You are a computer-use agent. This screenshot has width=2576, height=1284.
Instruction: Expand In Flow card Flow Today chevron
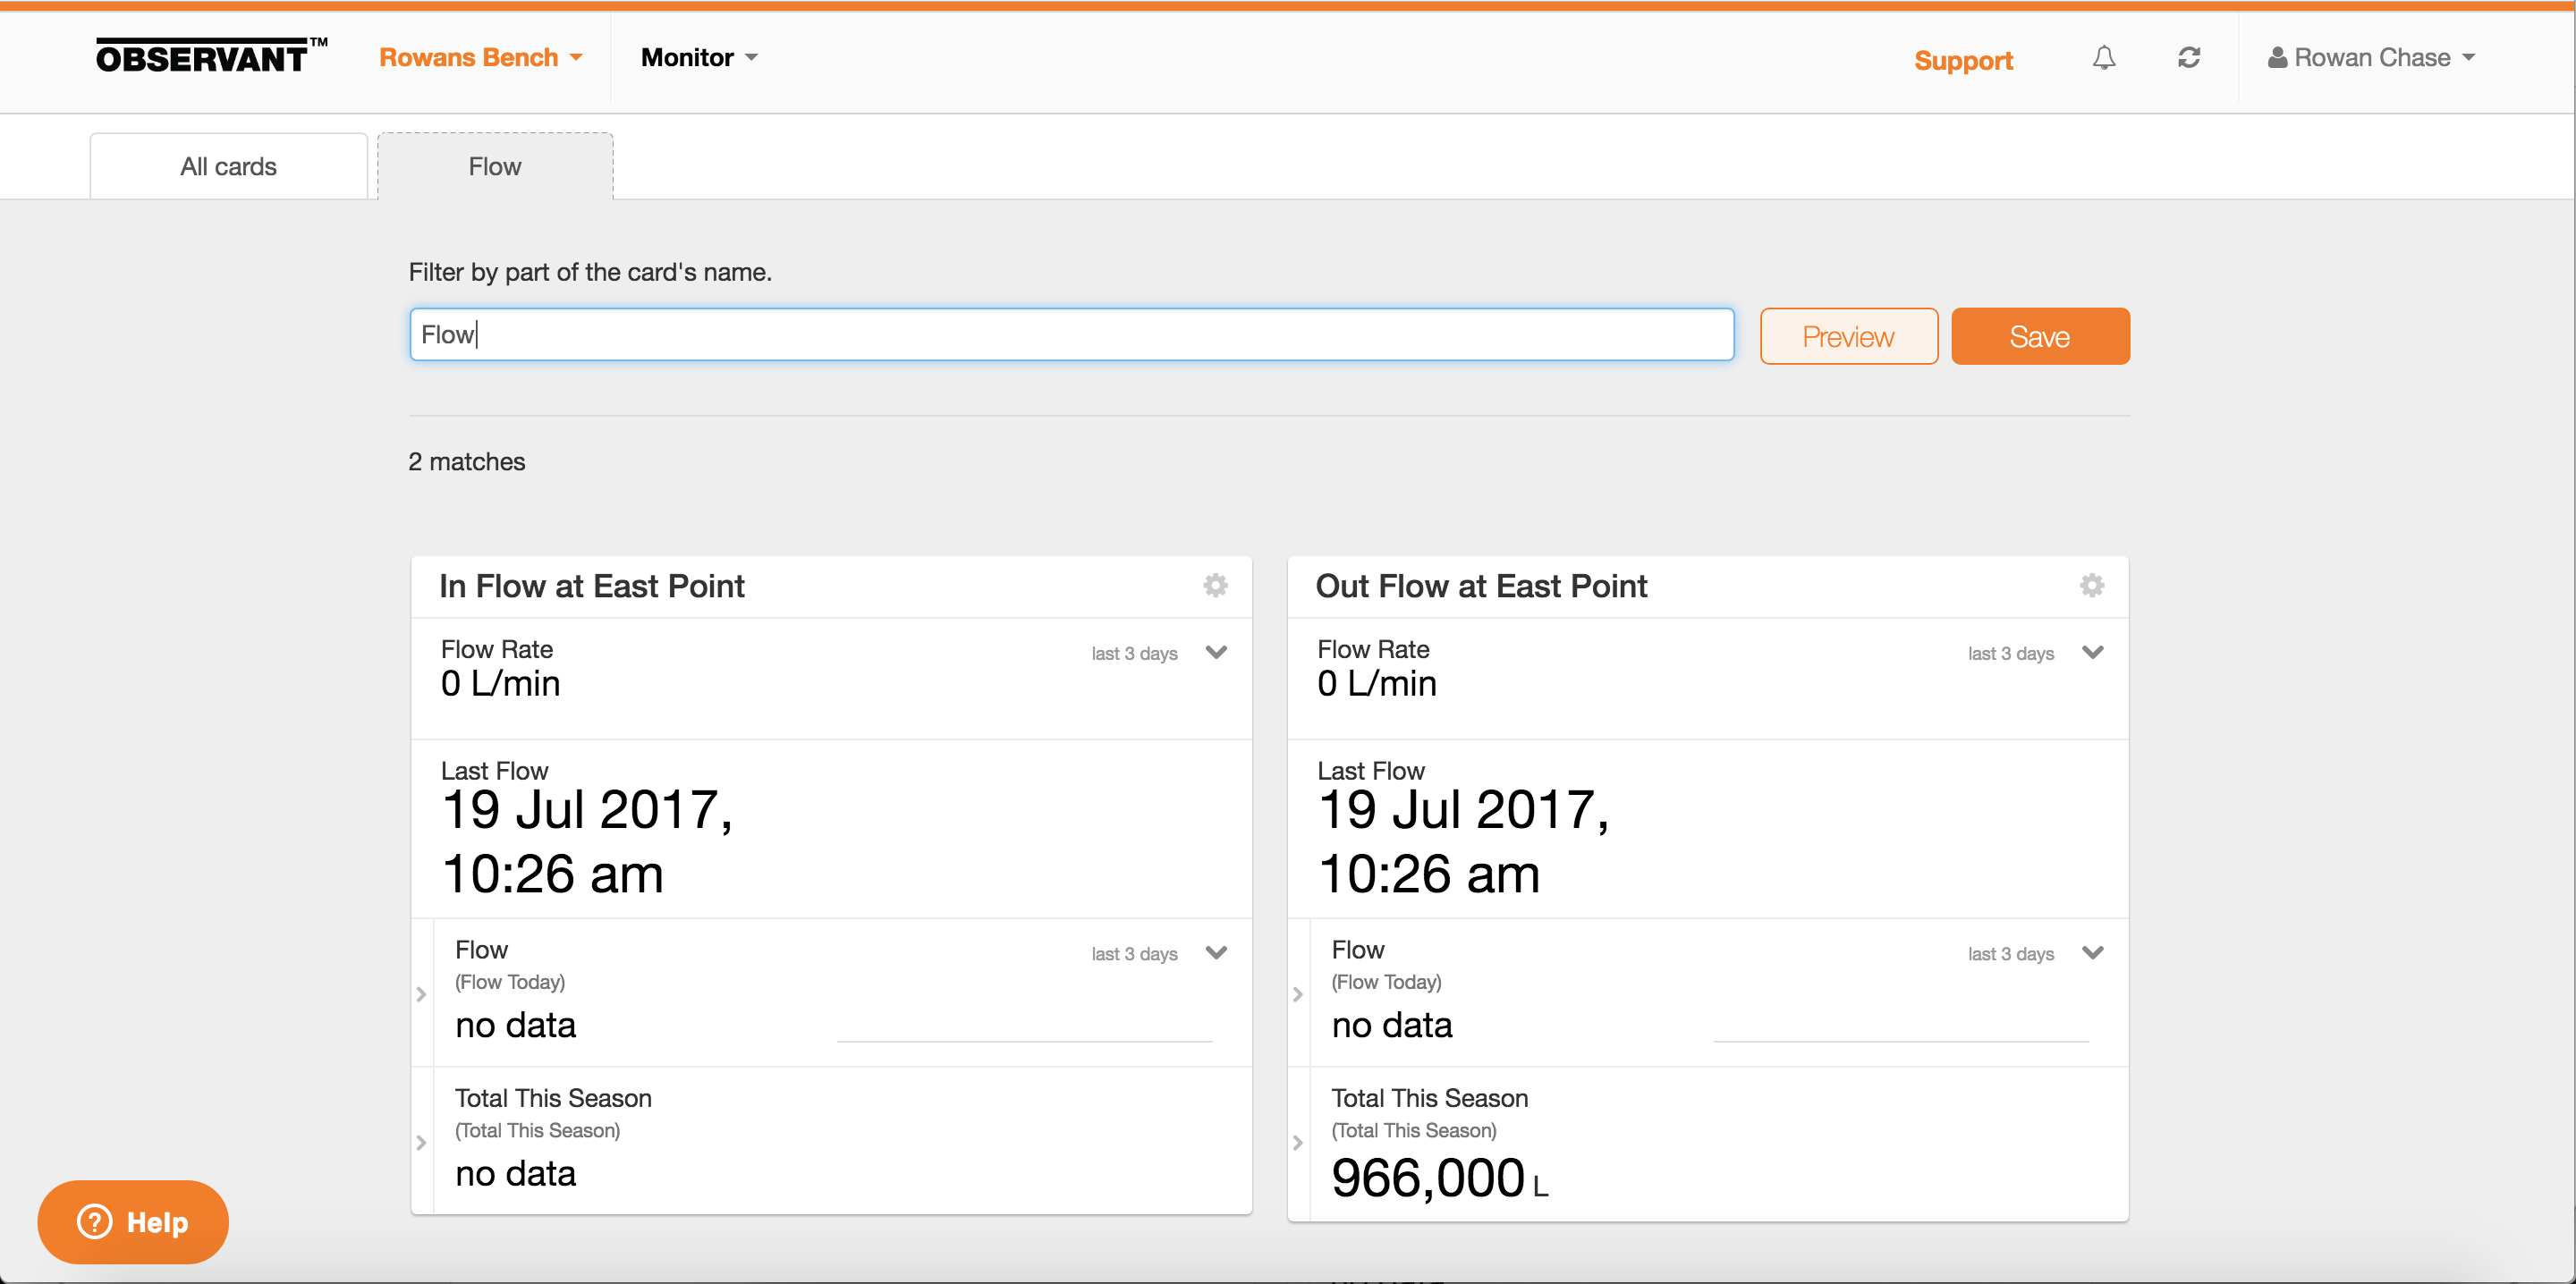point(1216,952)
